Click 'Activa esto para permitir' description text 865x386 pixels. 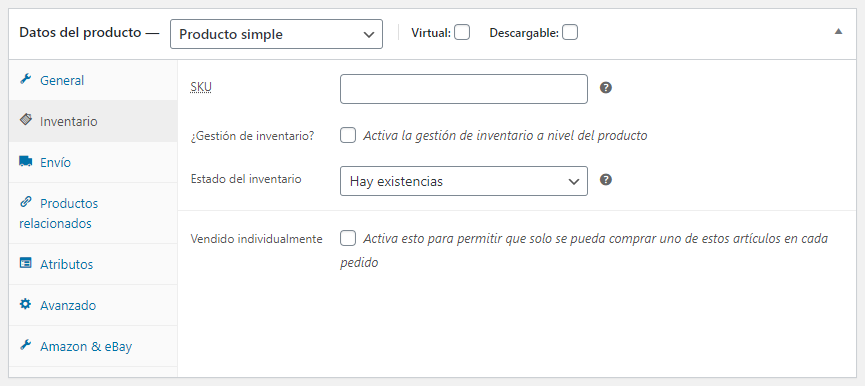584,250
